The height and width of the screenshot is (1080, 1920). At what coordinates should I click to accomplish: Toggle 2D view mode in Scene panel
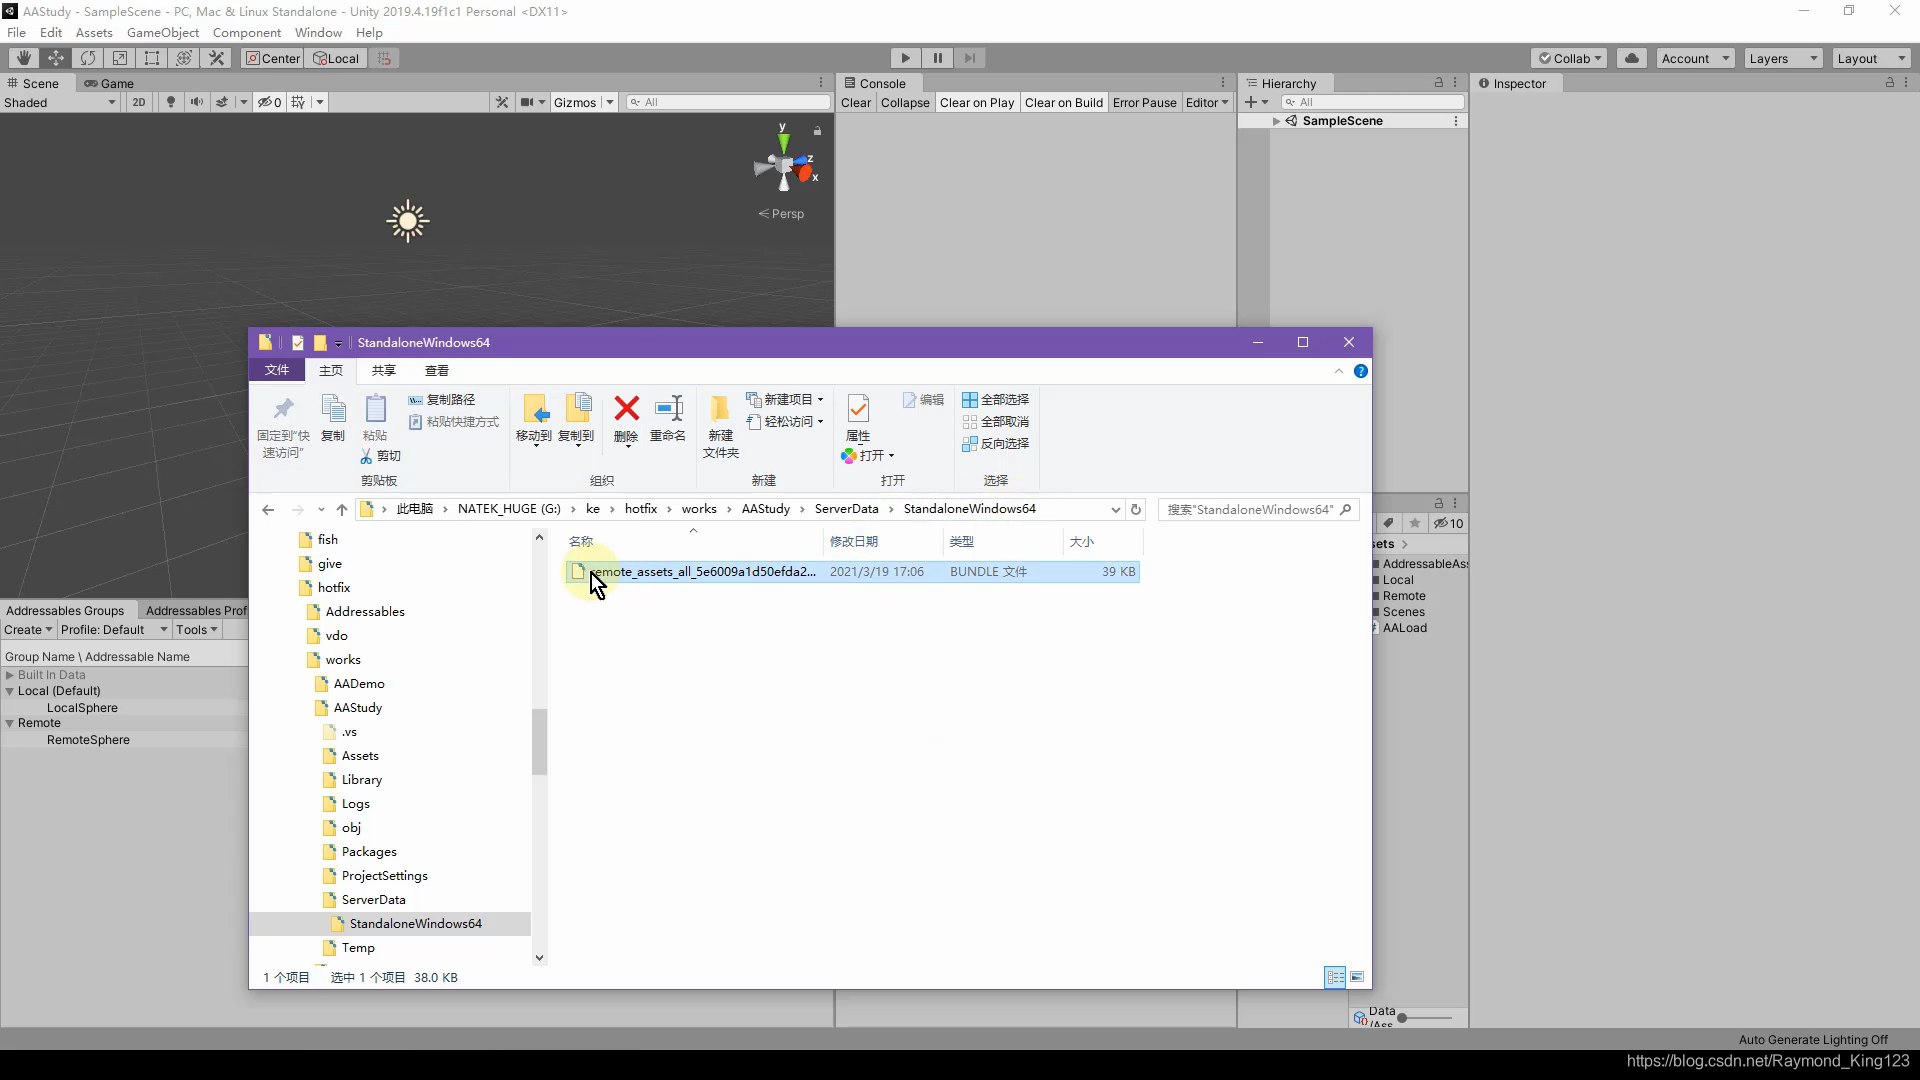[136, 102]
